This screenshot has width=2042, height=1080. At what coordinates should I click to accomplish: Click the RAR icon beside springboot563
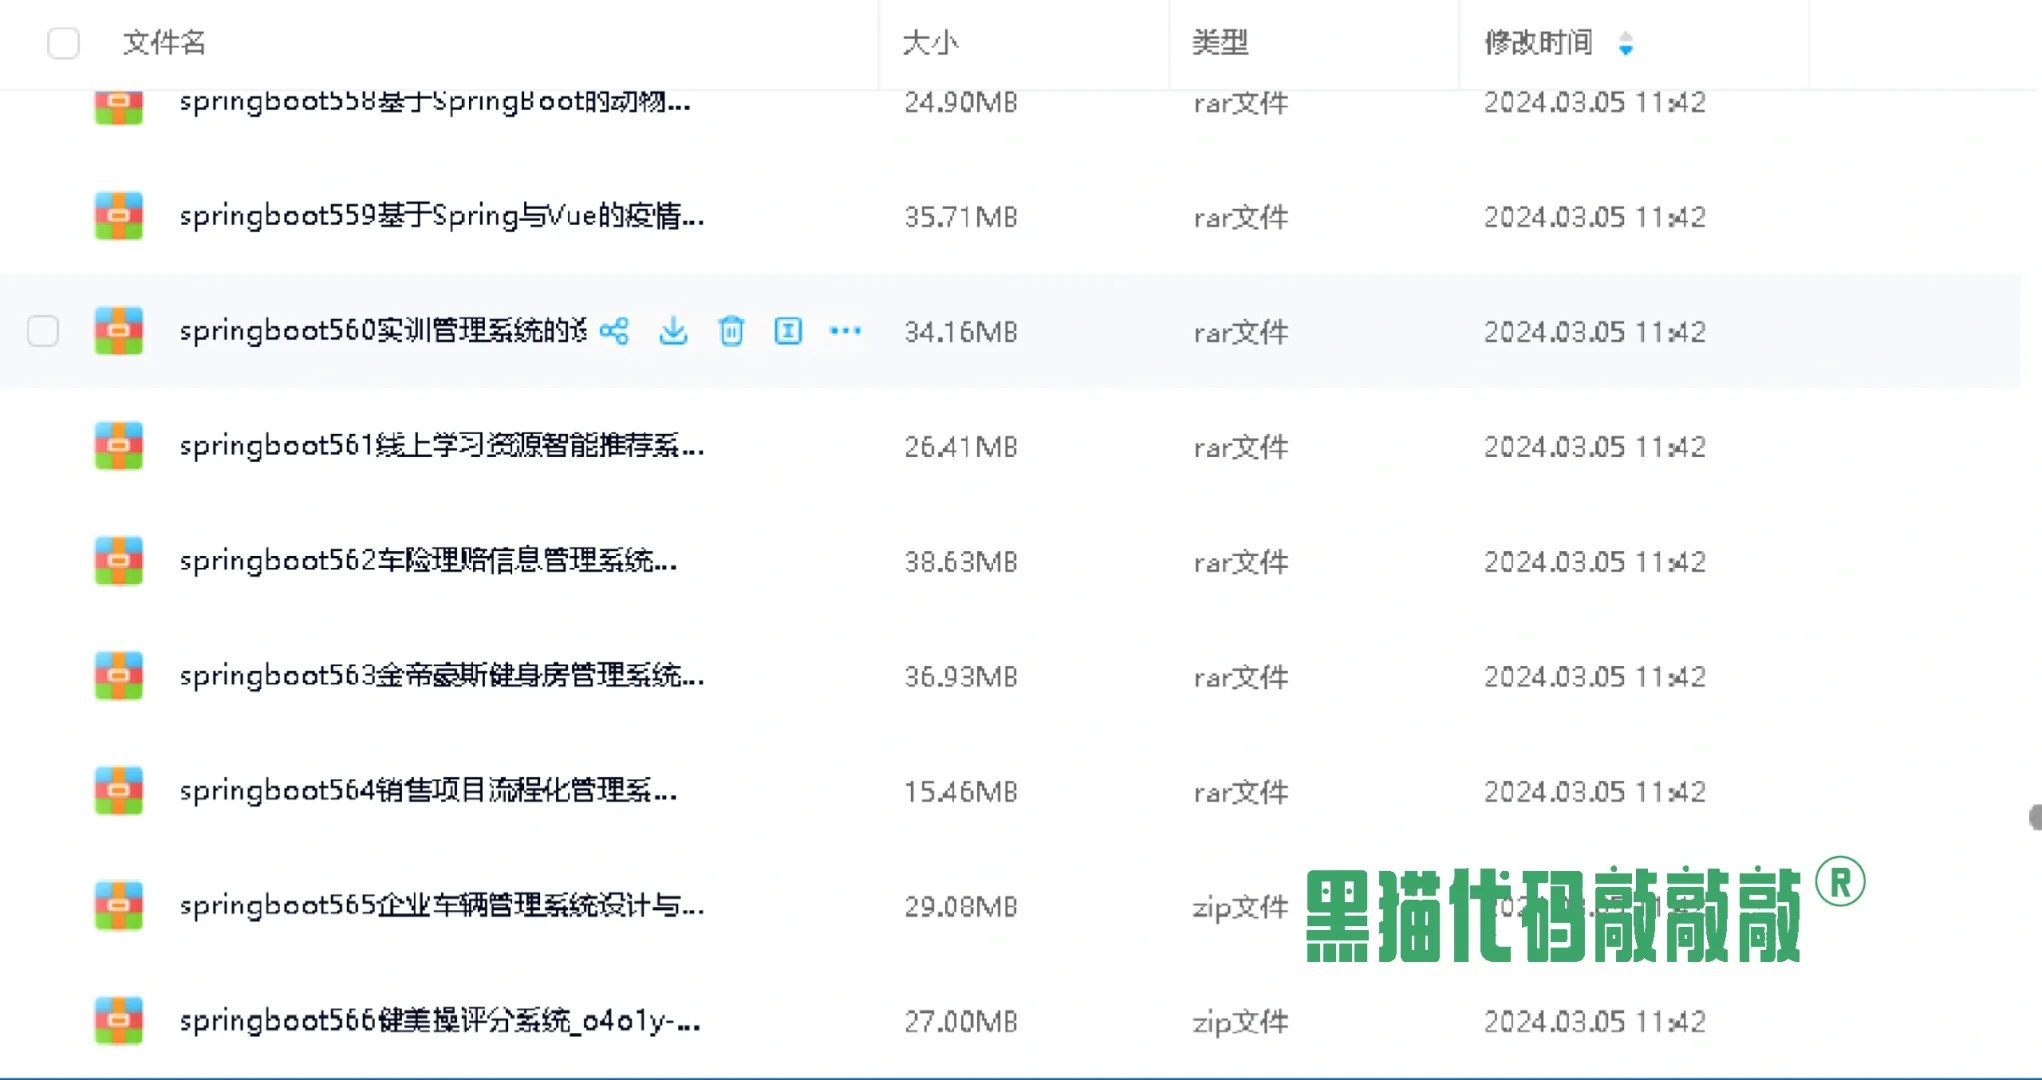pos(117,675)
